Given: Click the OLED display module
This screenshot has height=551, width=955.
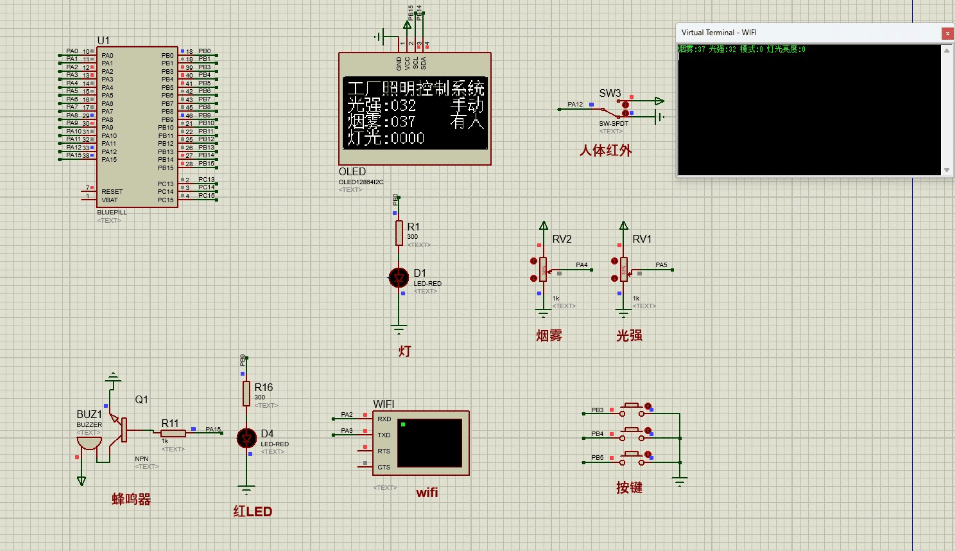Looking at the screenshot, I should click(x=415, y=108).
